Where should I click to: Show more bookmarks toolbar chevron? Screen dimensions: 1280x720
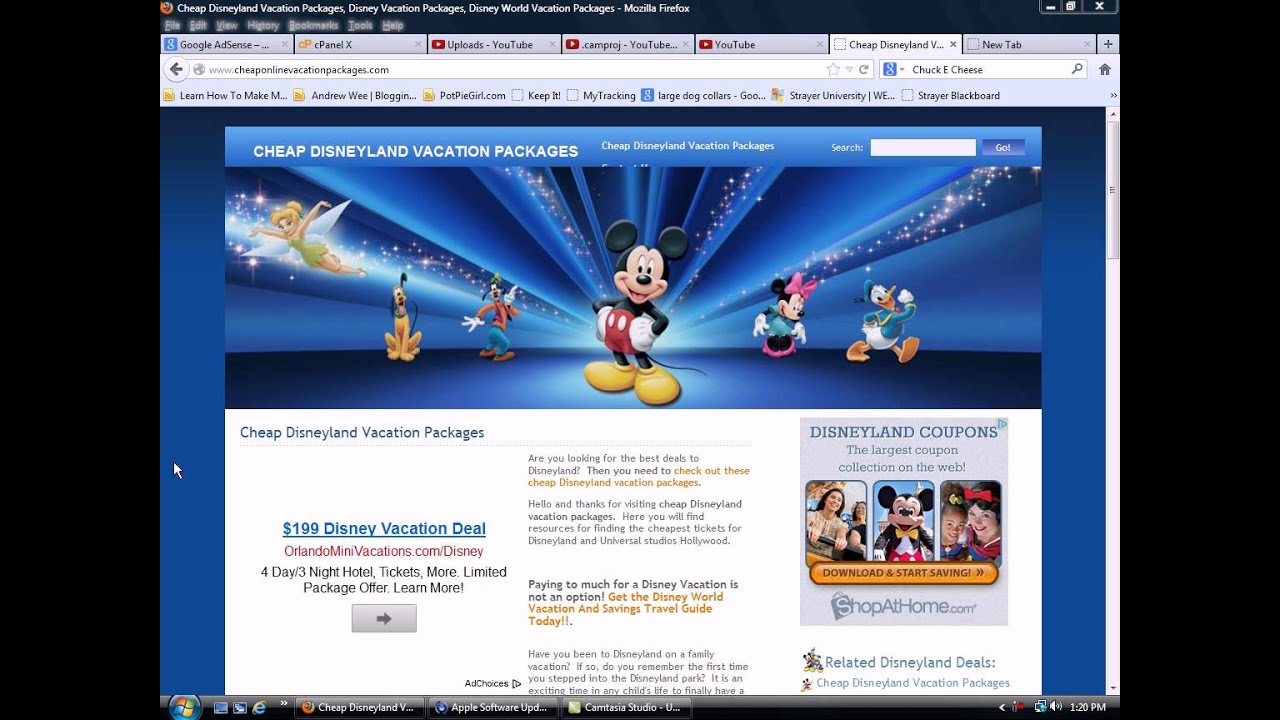(x=1113, y=95)
